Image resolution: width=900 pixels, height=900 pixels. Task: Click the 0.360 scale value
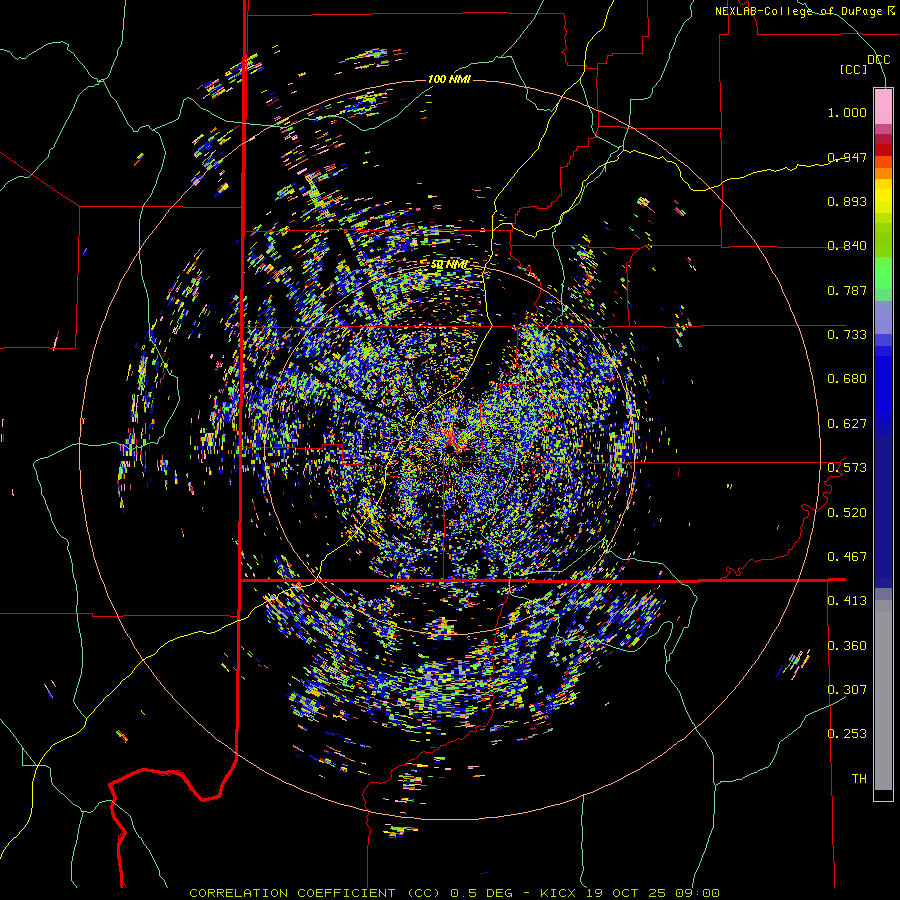tap(847, 646)
